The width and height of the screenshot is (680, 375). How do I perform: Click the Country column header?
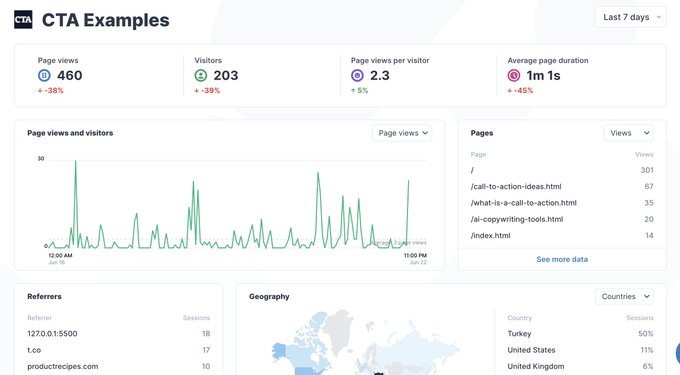pos(520,318)
